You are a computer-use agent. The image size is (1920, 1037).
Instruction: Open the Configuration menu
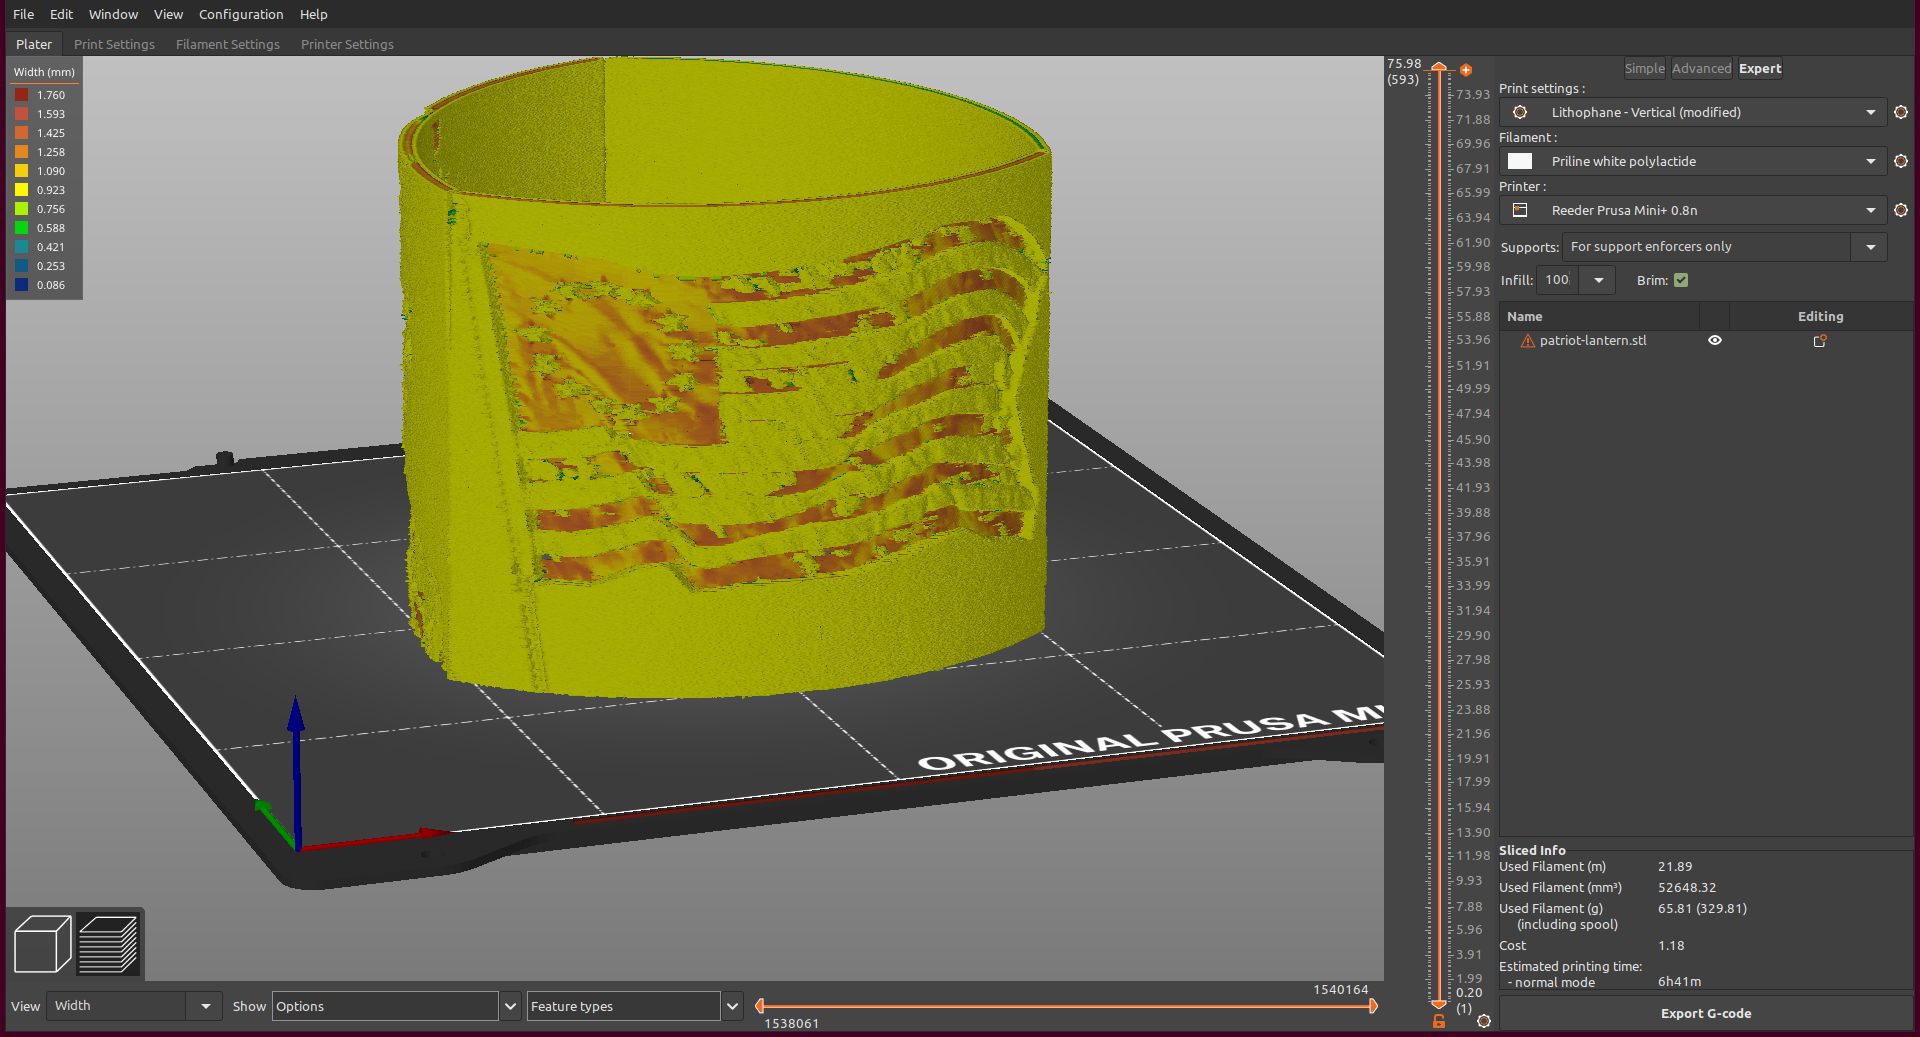pos(241,14)
